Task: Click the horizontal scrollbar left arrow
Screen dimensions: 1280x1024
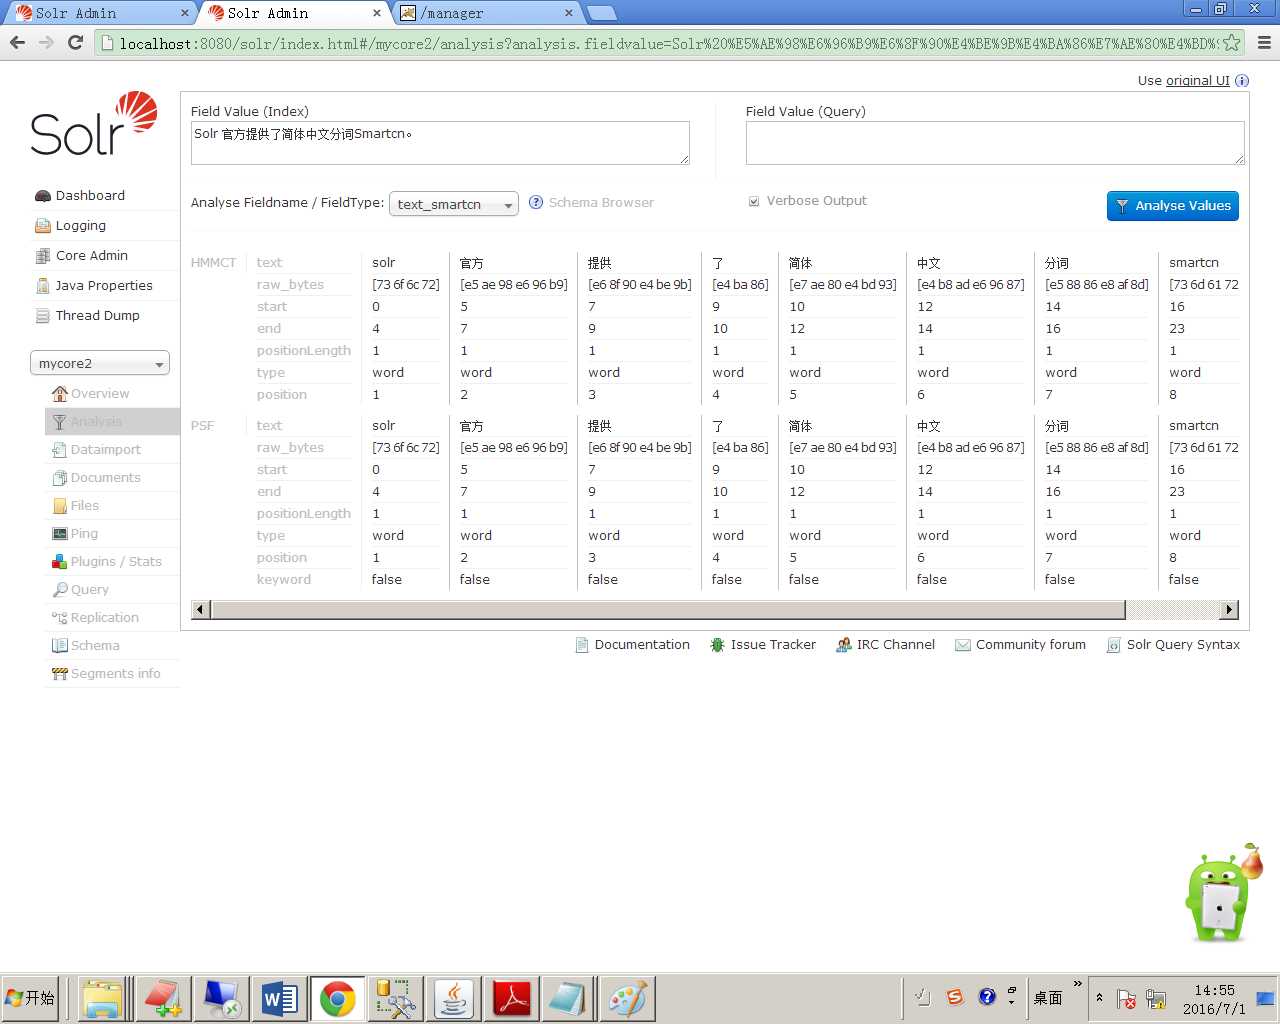Action: click(x=201, y=610)
